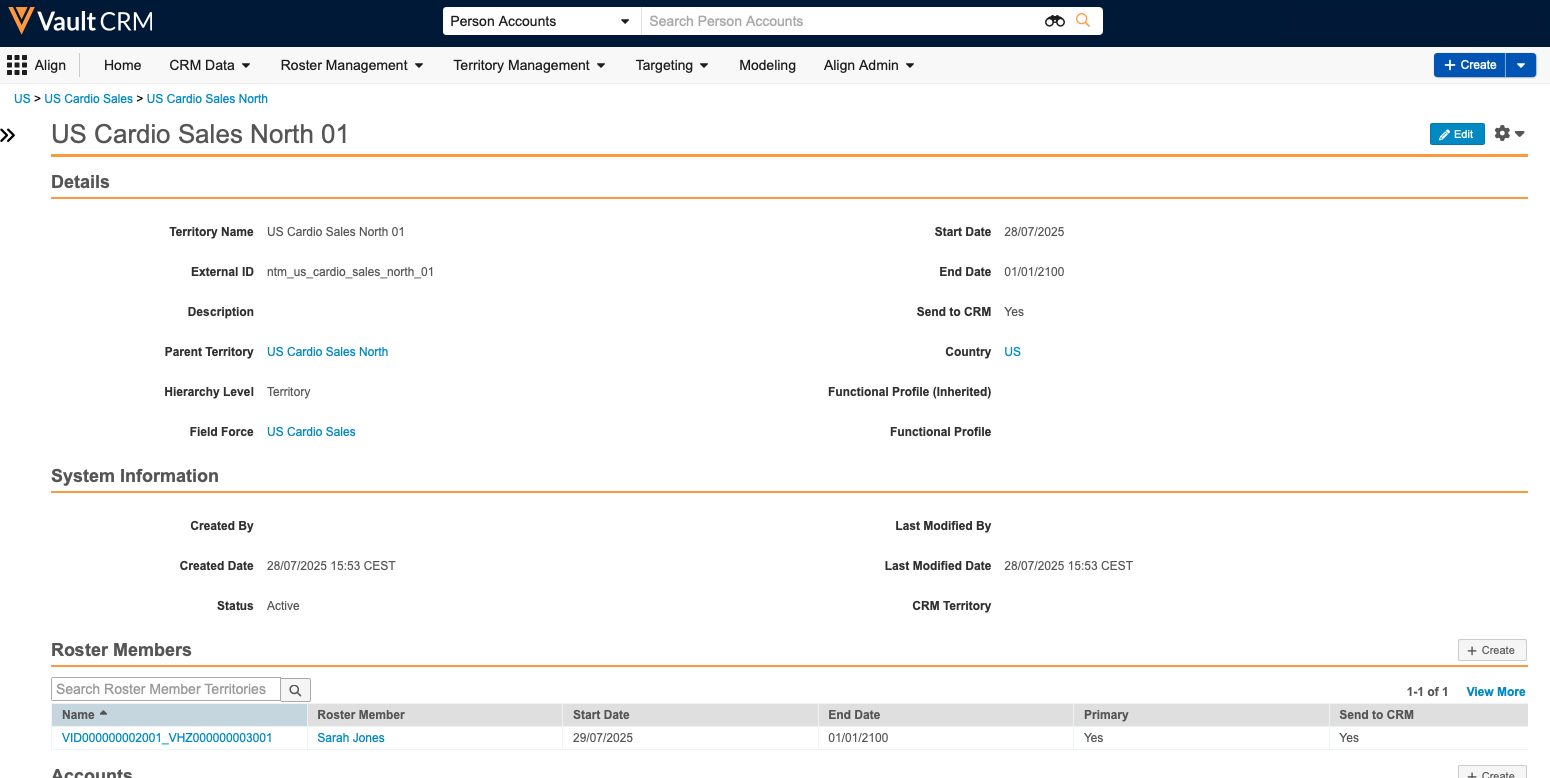The image size is (1550, 778).
Task: Expand the left sidebar double-chevron
Action: pos(9,135)
